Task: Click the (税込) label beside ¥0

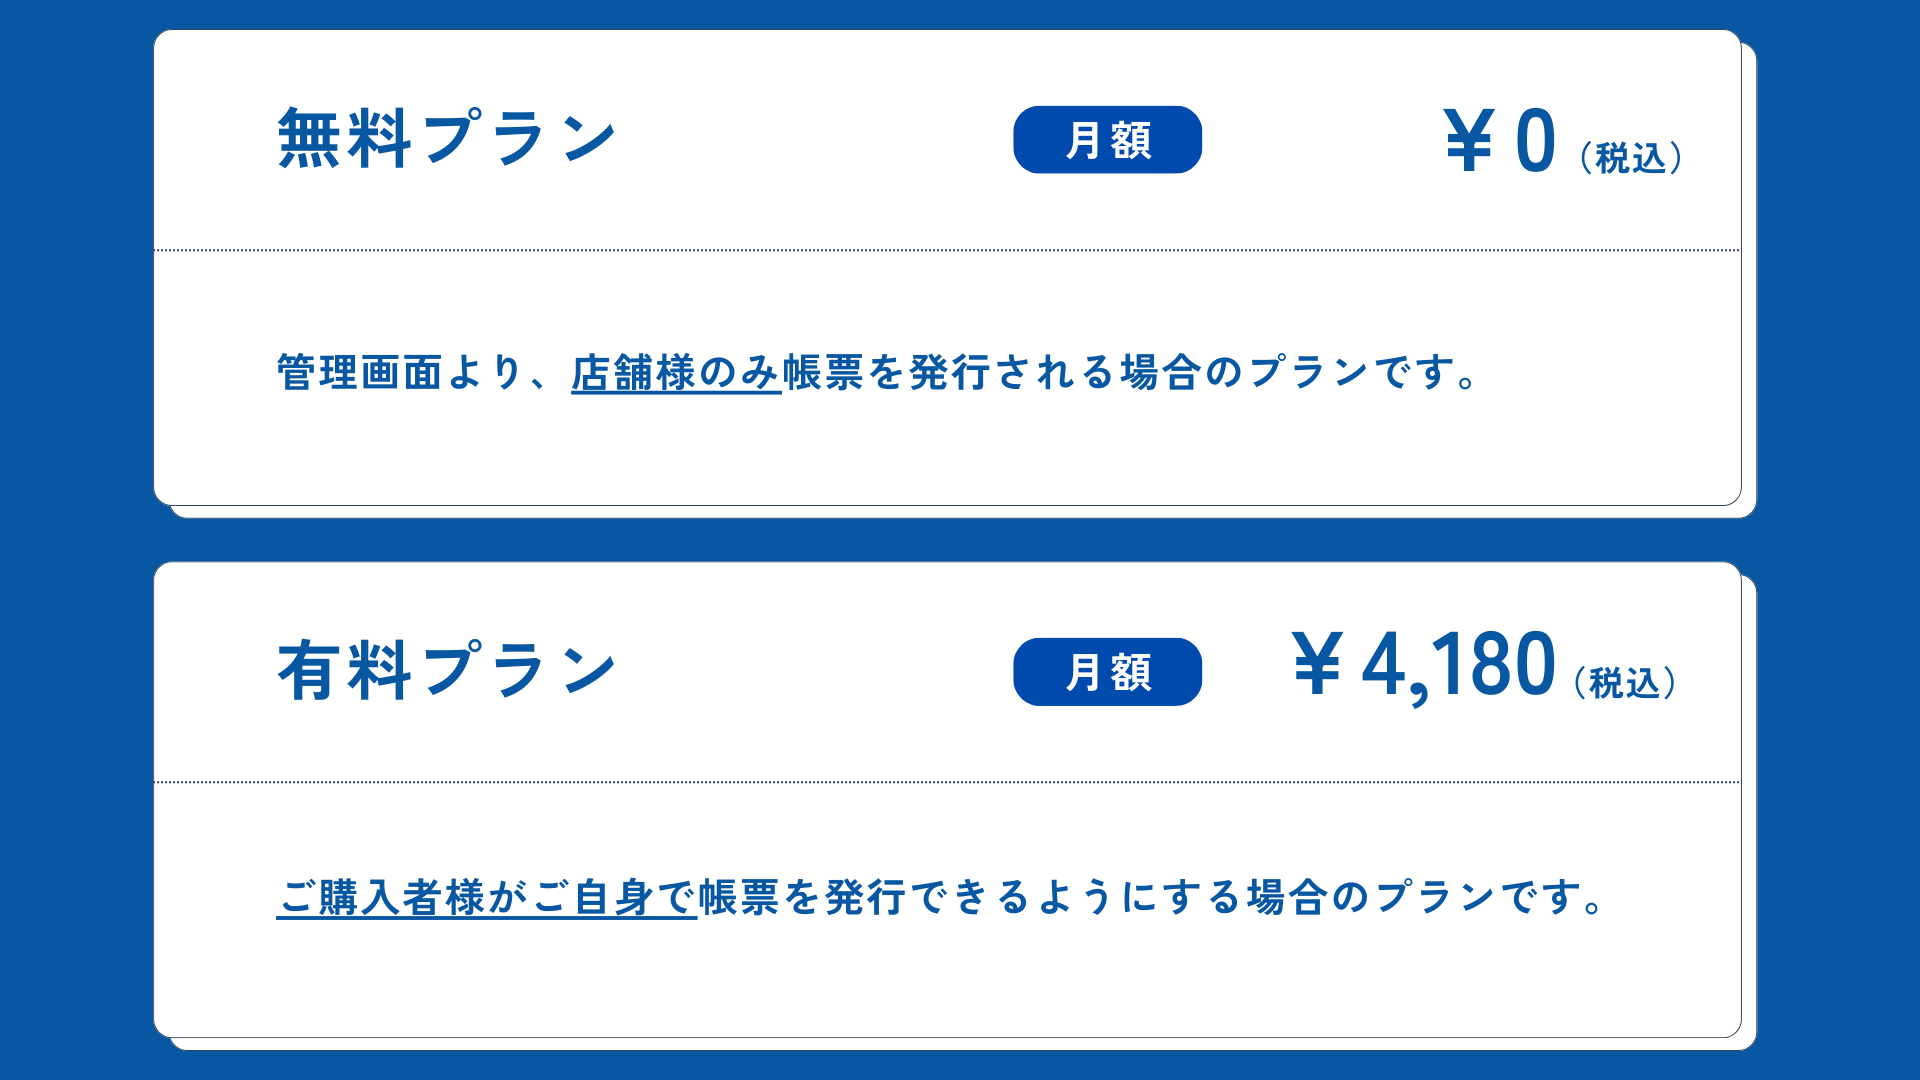Action: pos(1631,158)
